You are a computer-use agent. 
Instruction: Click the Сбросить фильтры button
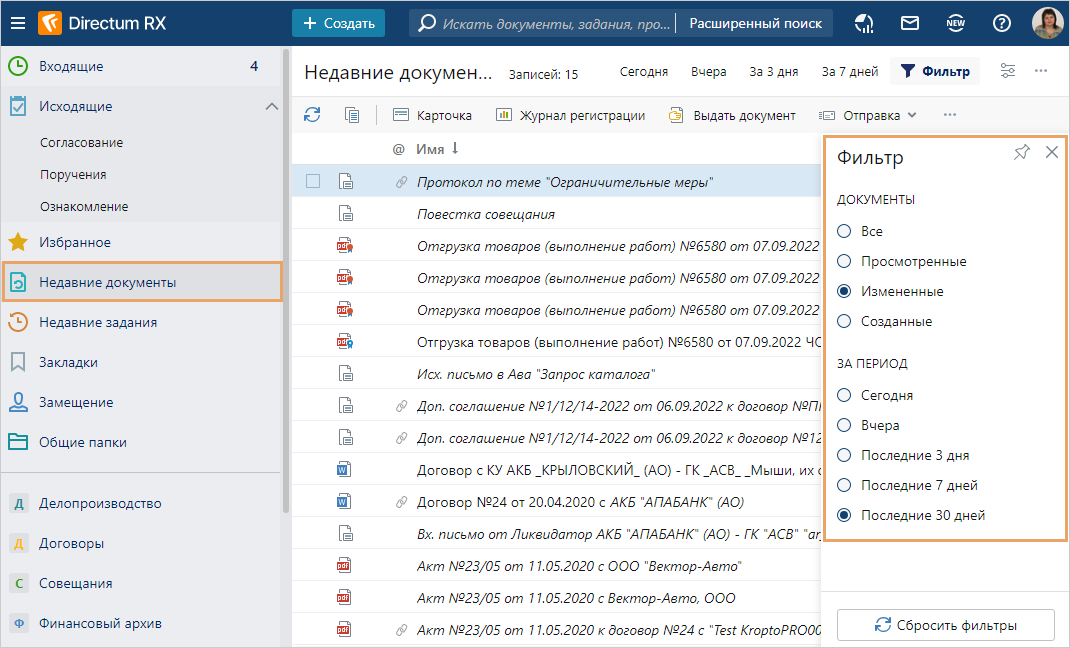(945, 625)
